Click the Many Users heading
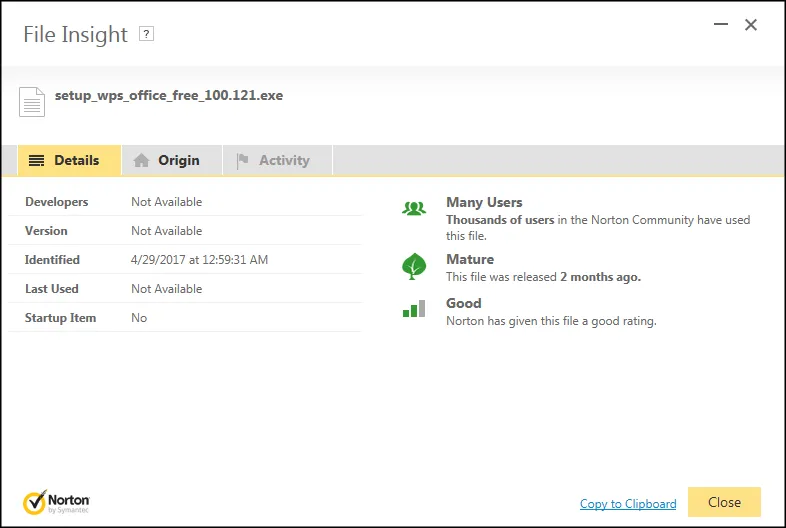 tap(484, 202)
